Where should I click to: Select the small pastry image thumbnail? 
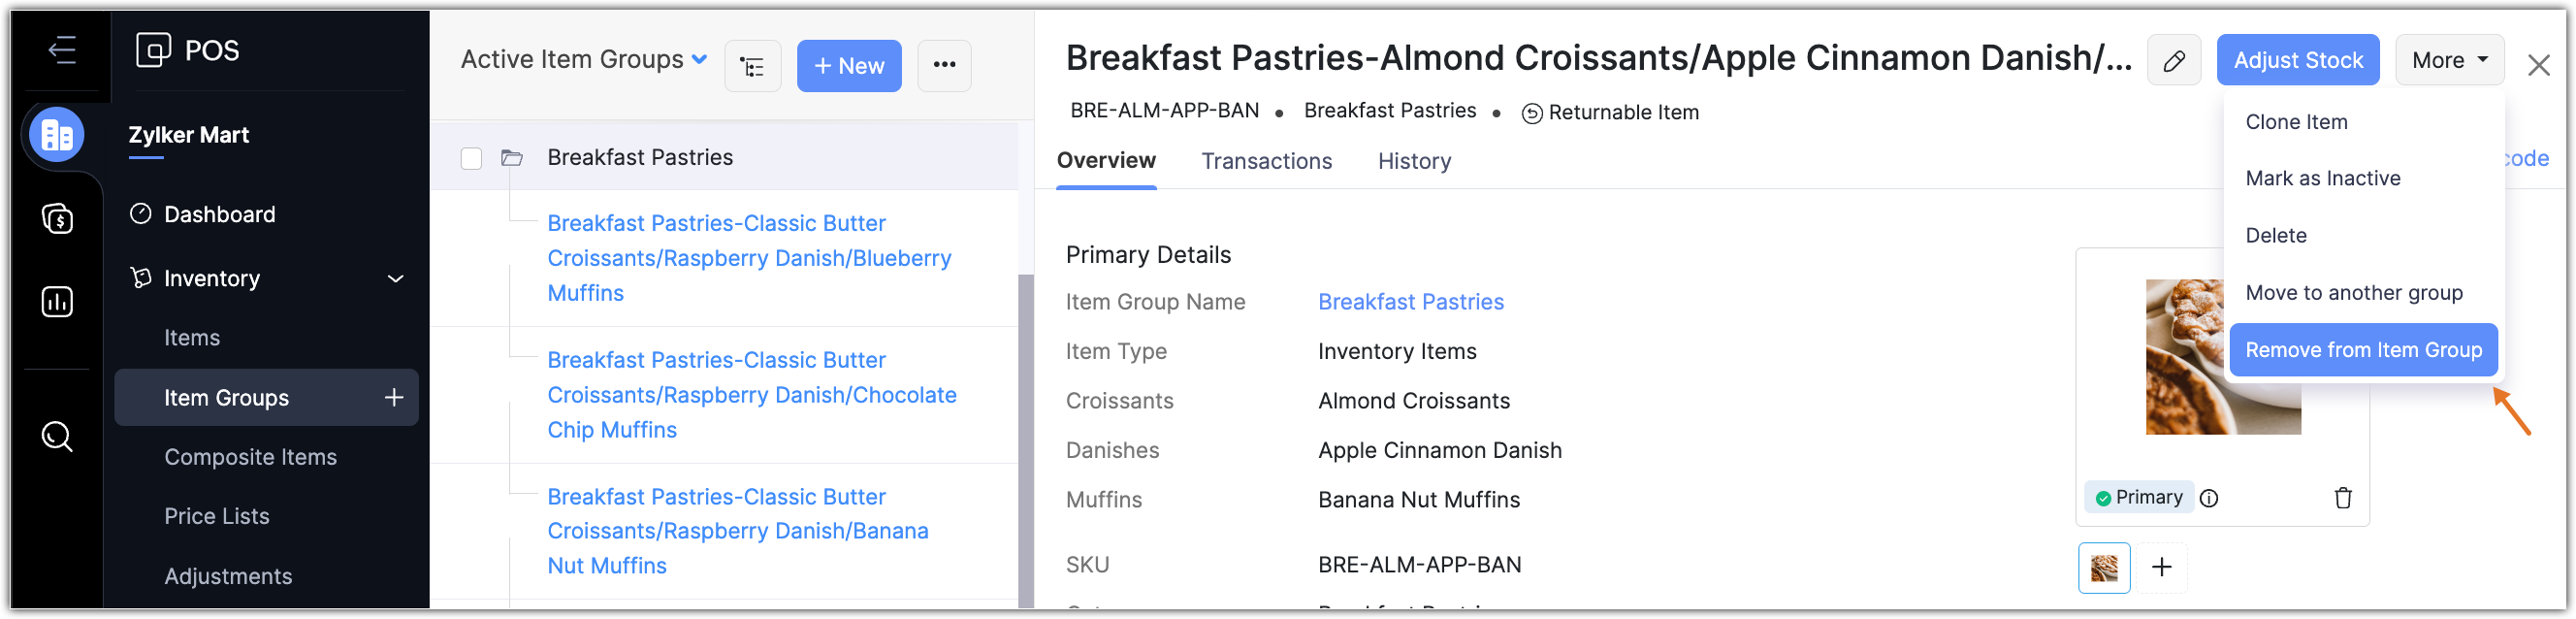(2104, 568)
